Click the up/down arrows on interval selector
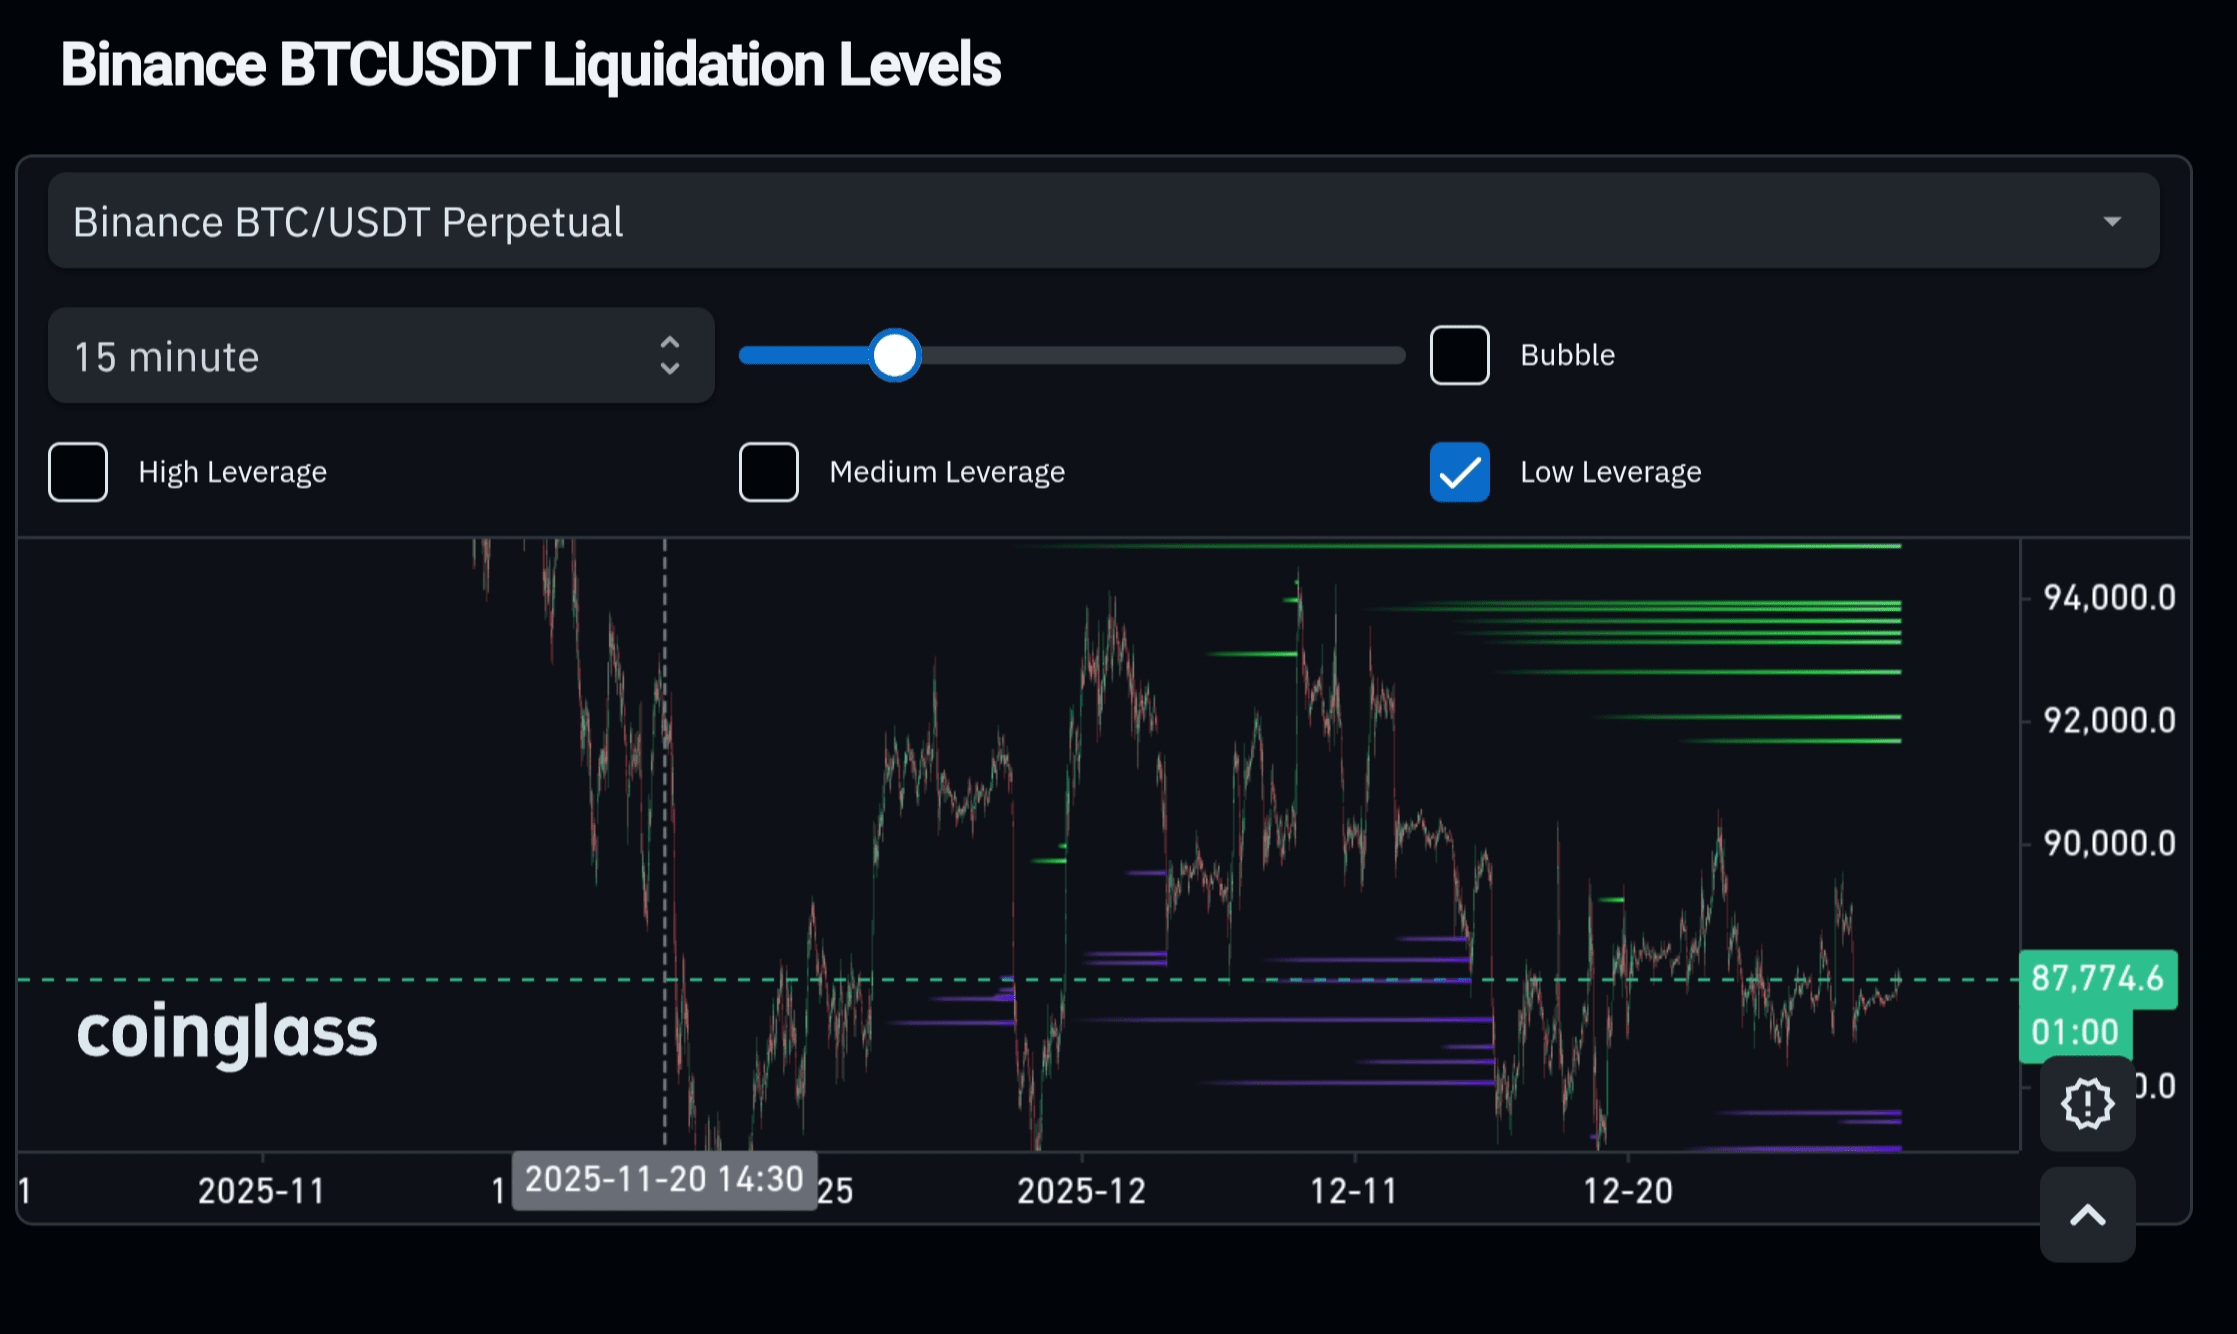Screen dimensions: 2237x1334 670,356
